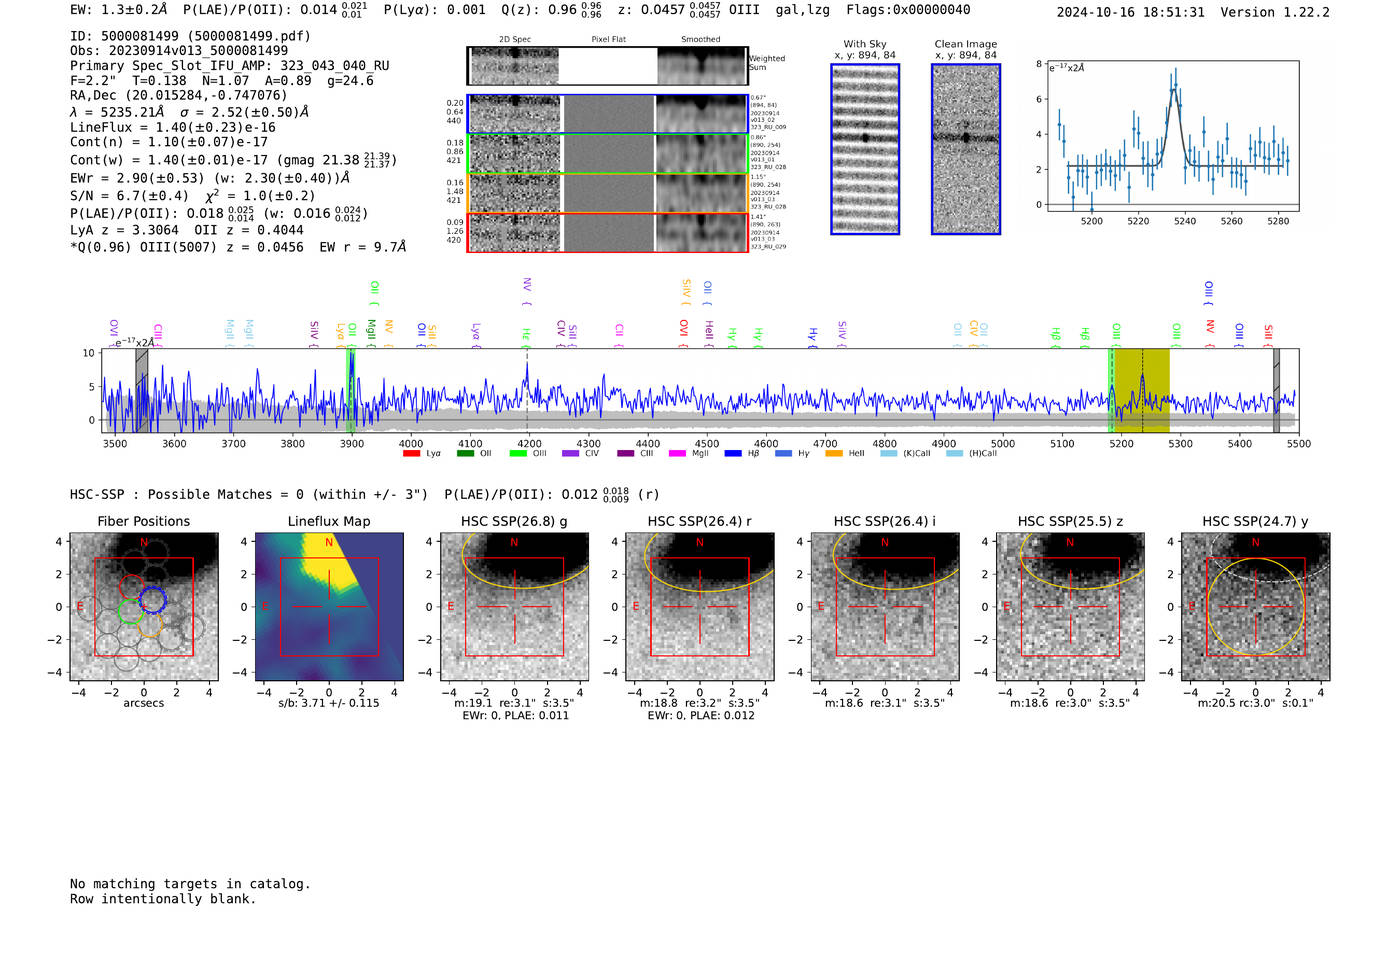Select the HSC SSP(26.4) i cutout
This screenshot has width=1400, height=953.
[x=885, y=606]
